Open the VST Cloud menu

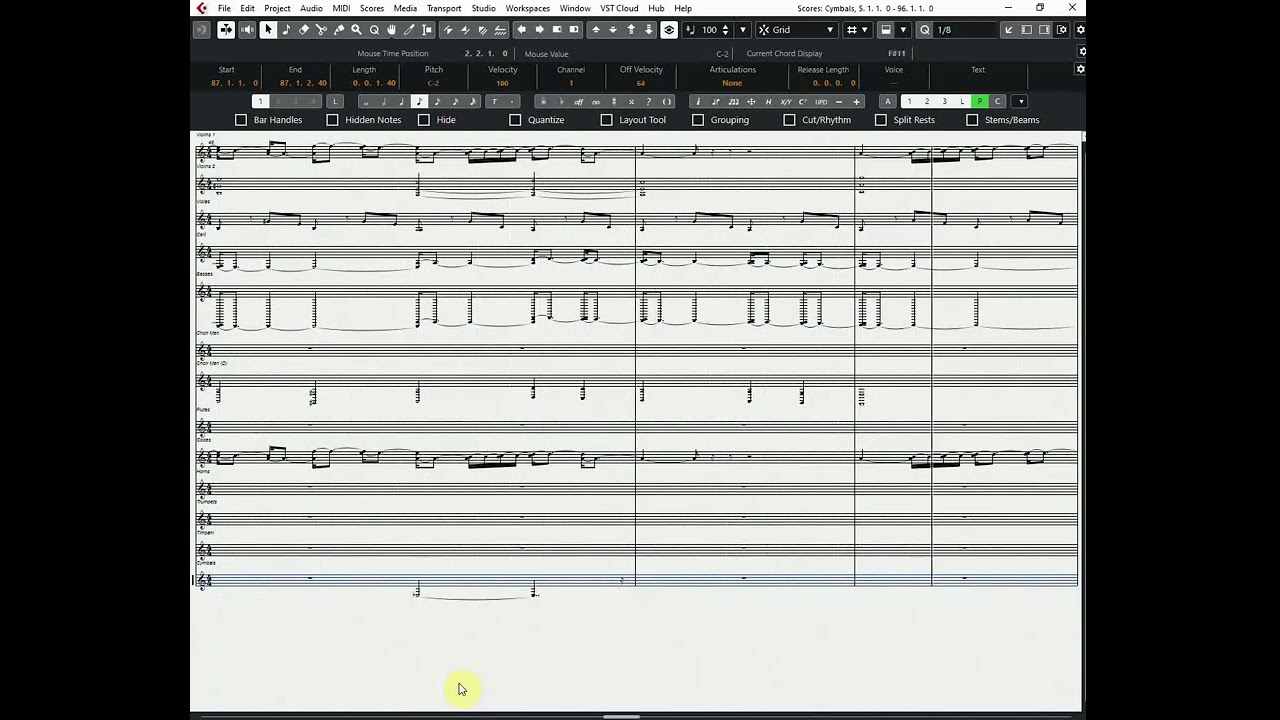[x=619, y=8]
